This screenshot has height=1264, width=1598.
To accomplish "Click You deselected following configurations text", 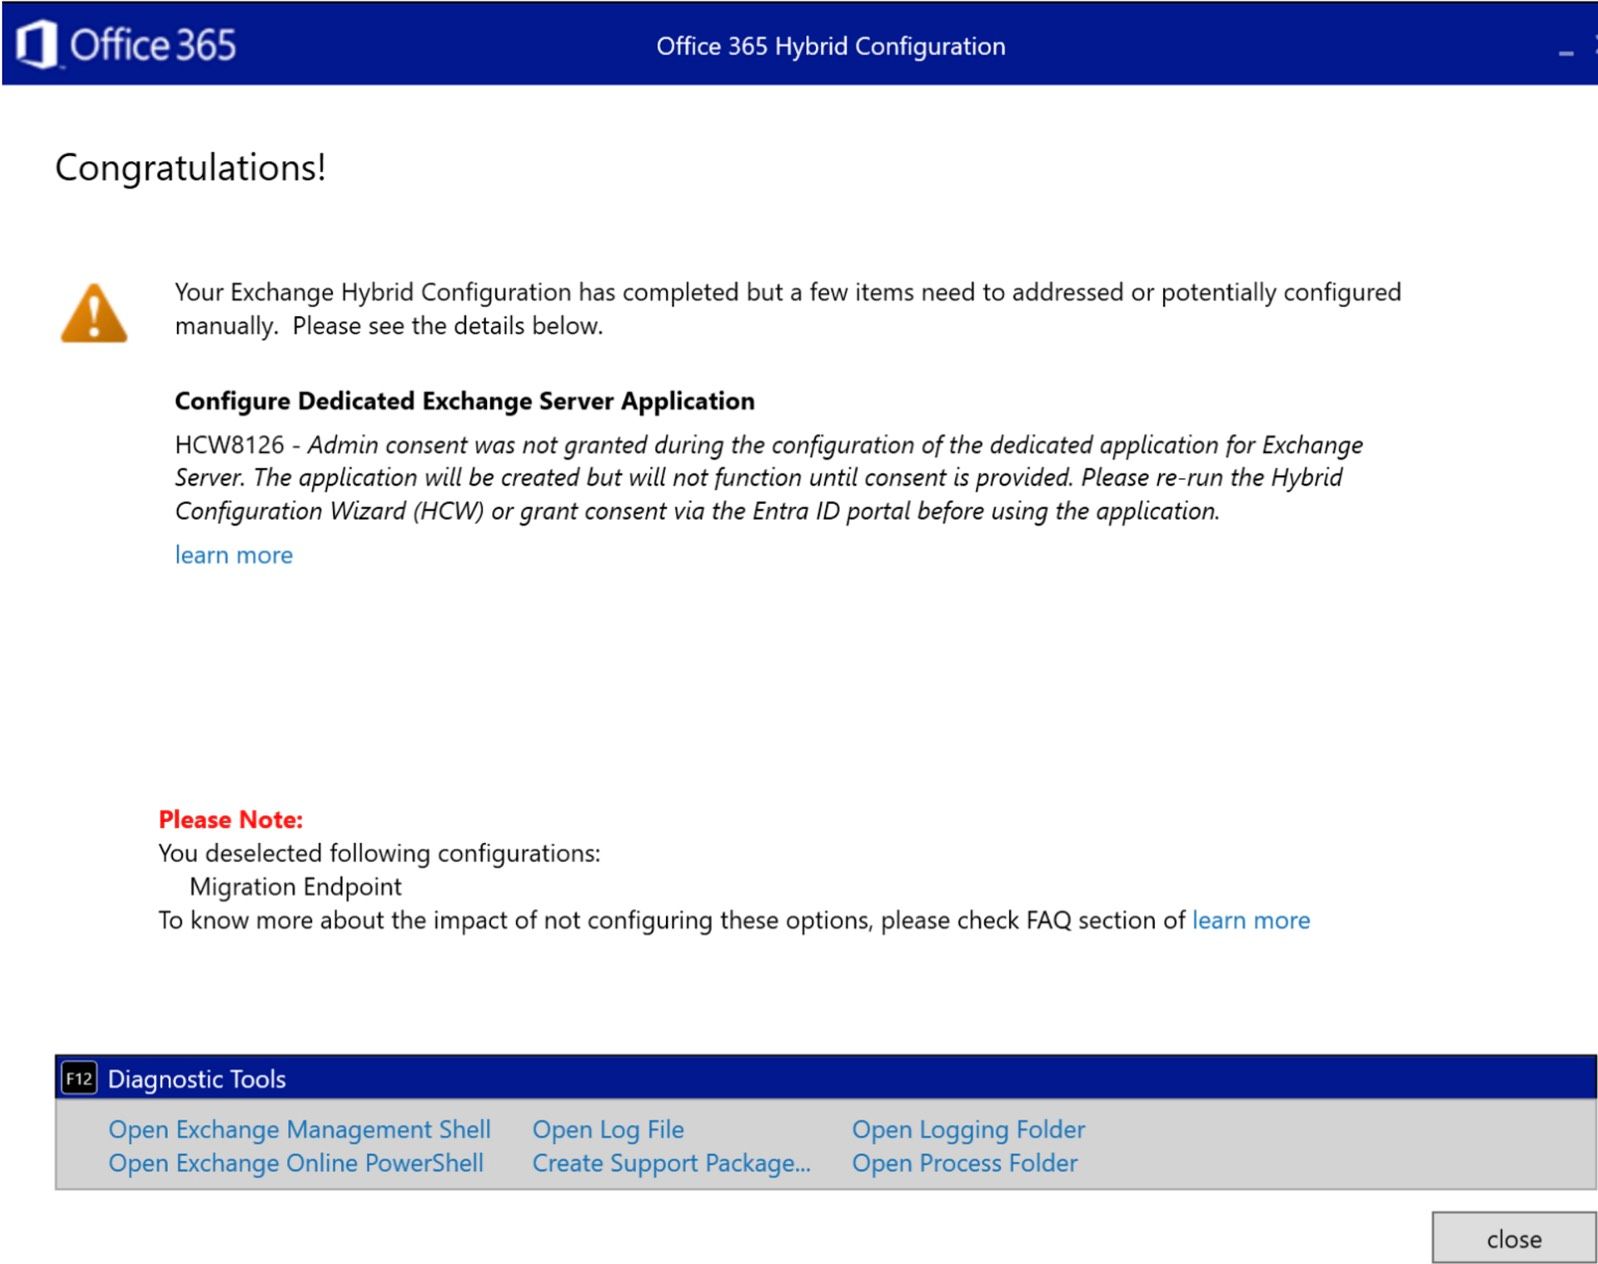I will pyautogui.click(x=380, y=853).
